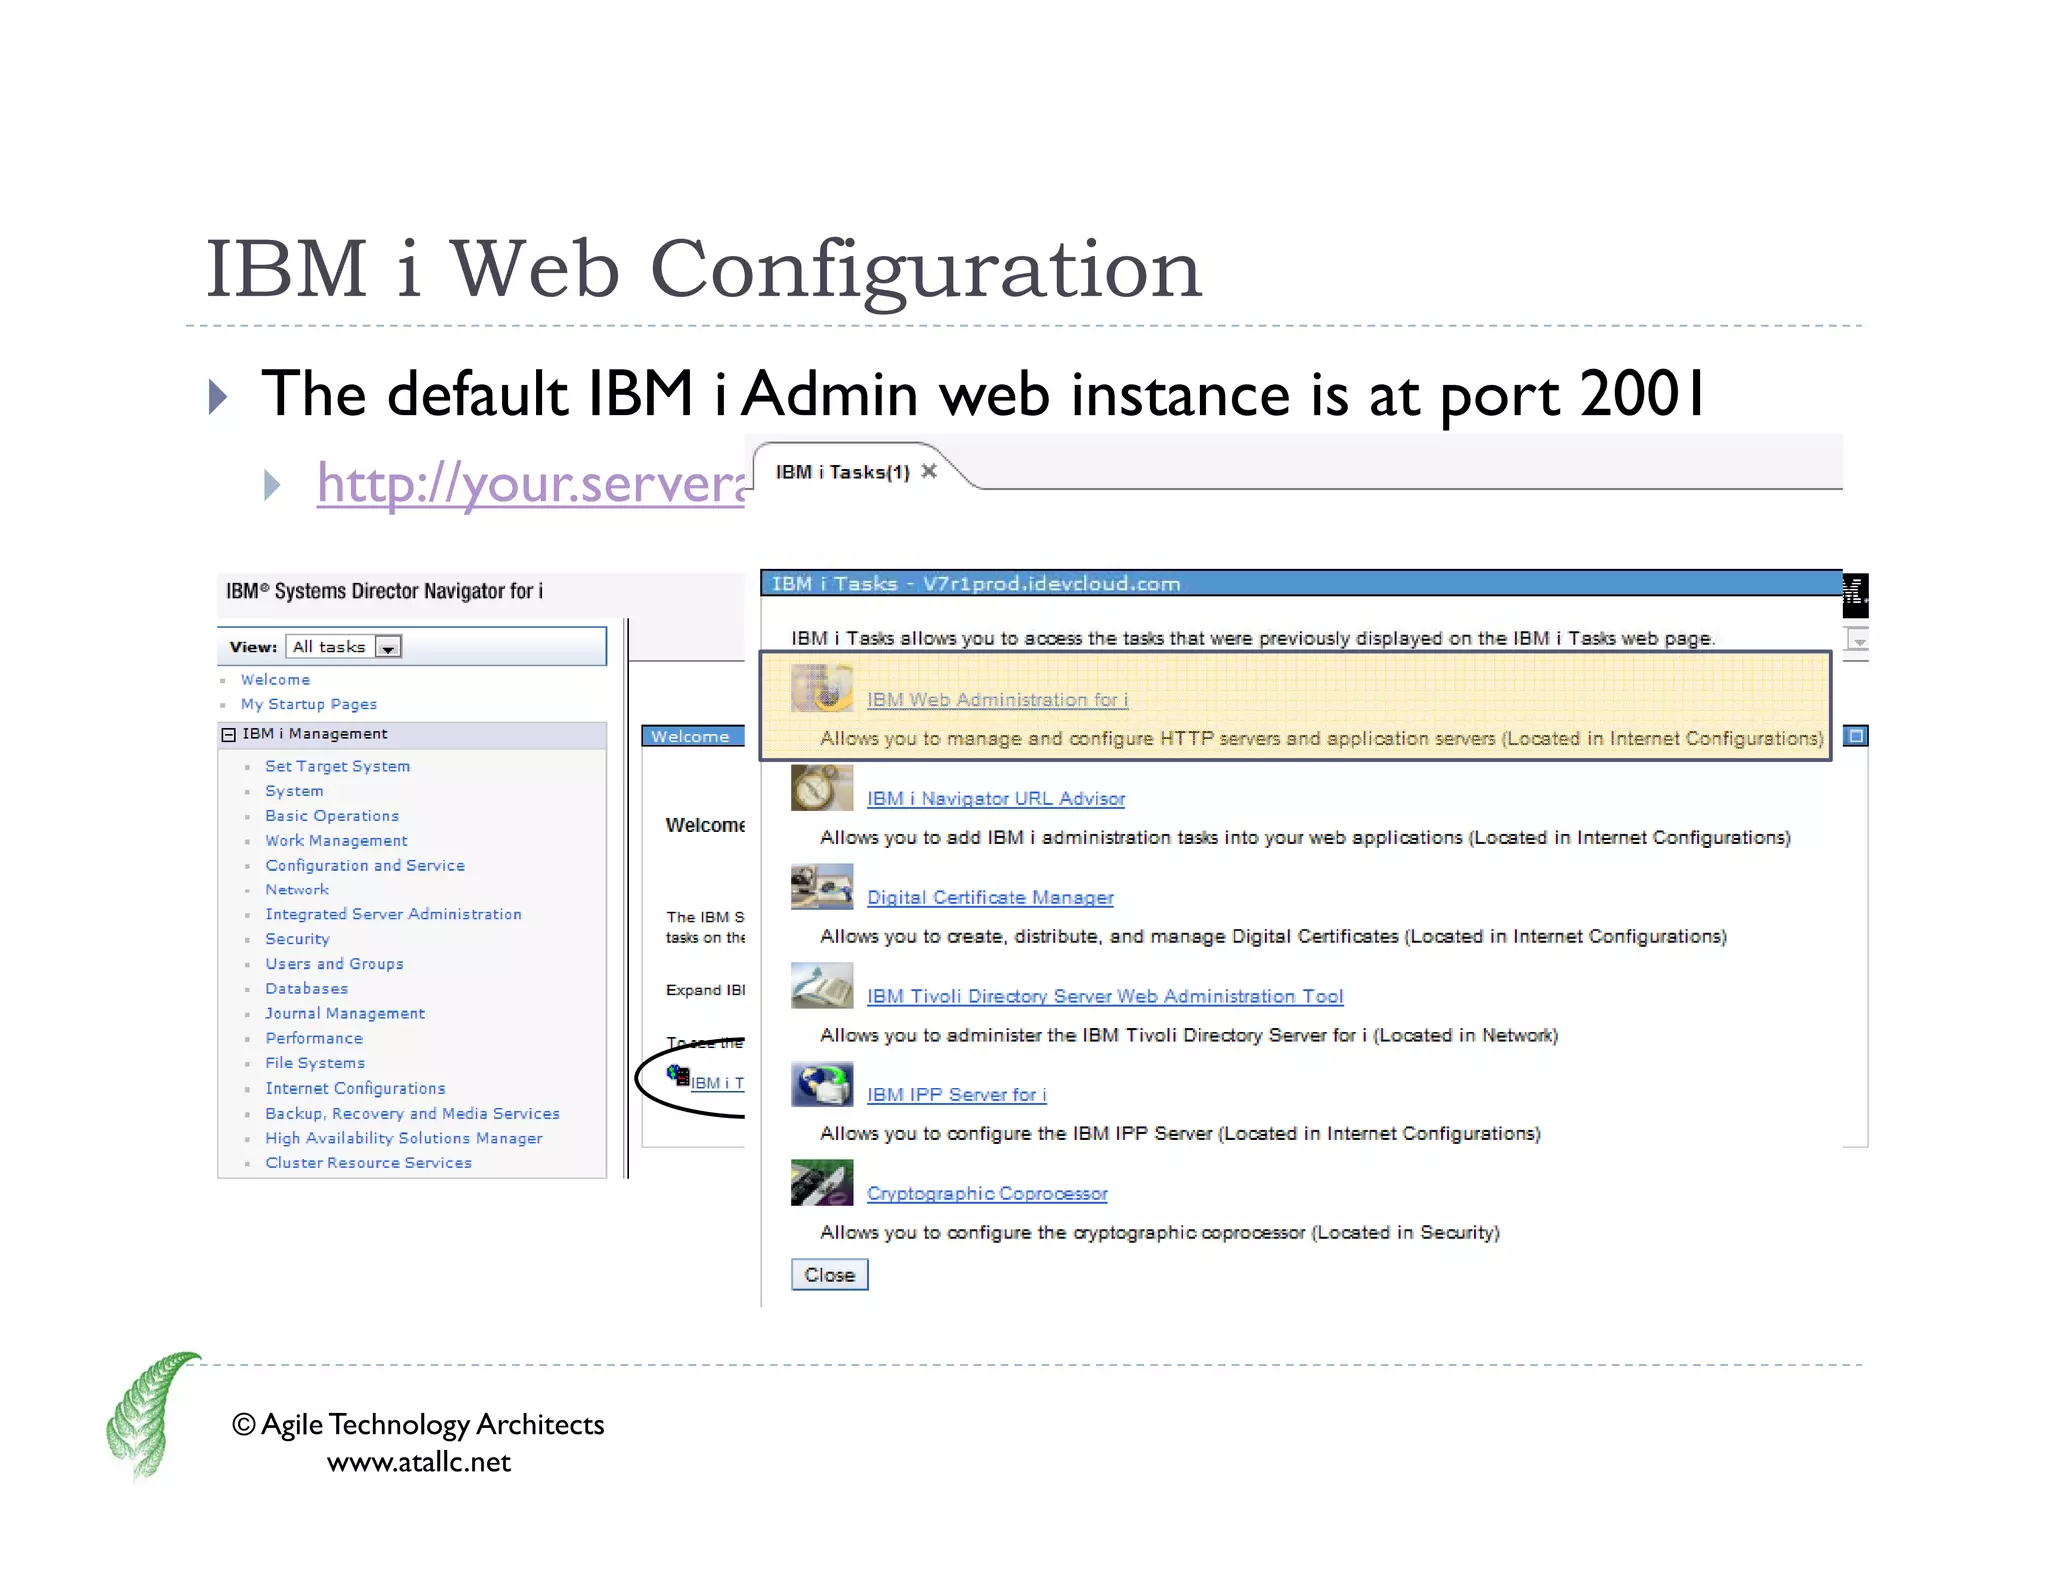Open the Performance navigation item
Viewport: 2048px width, 1582px height.
coord(314,1039)
